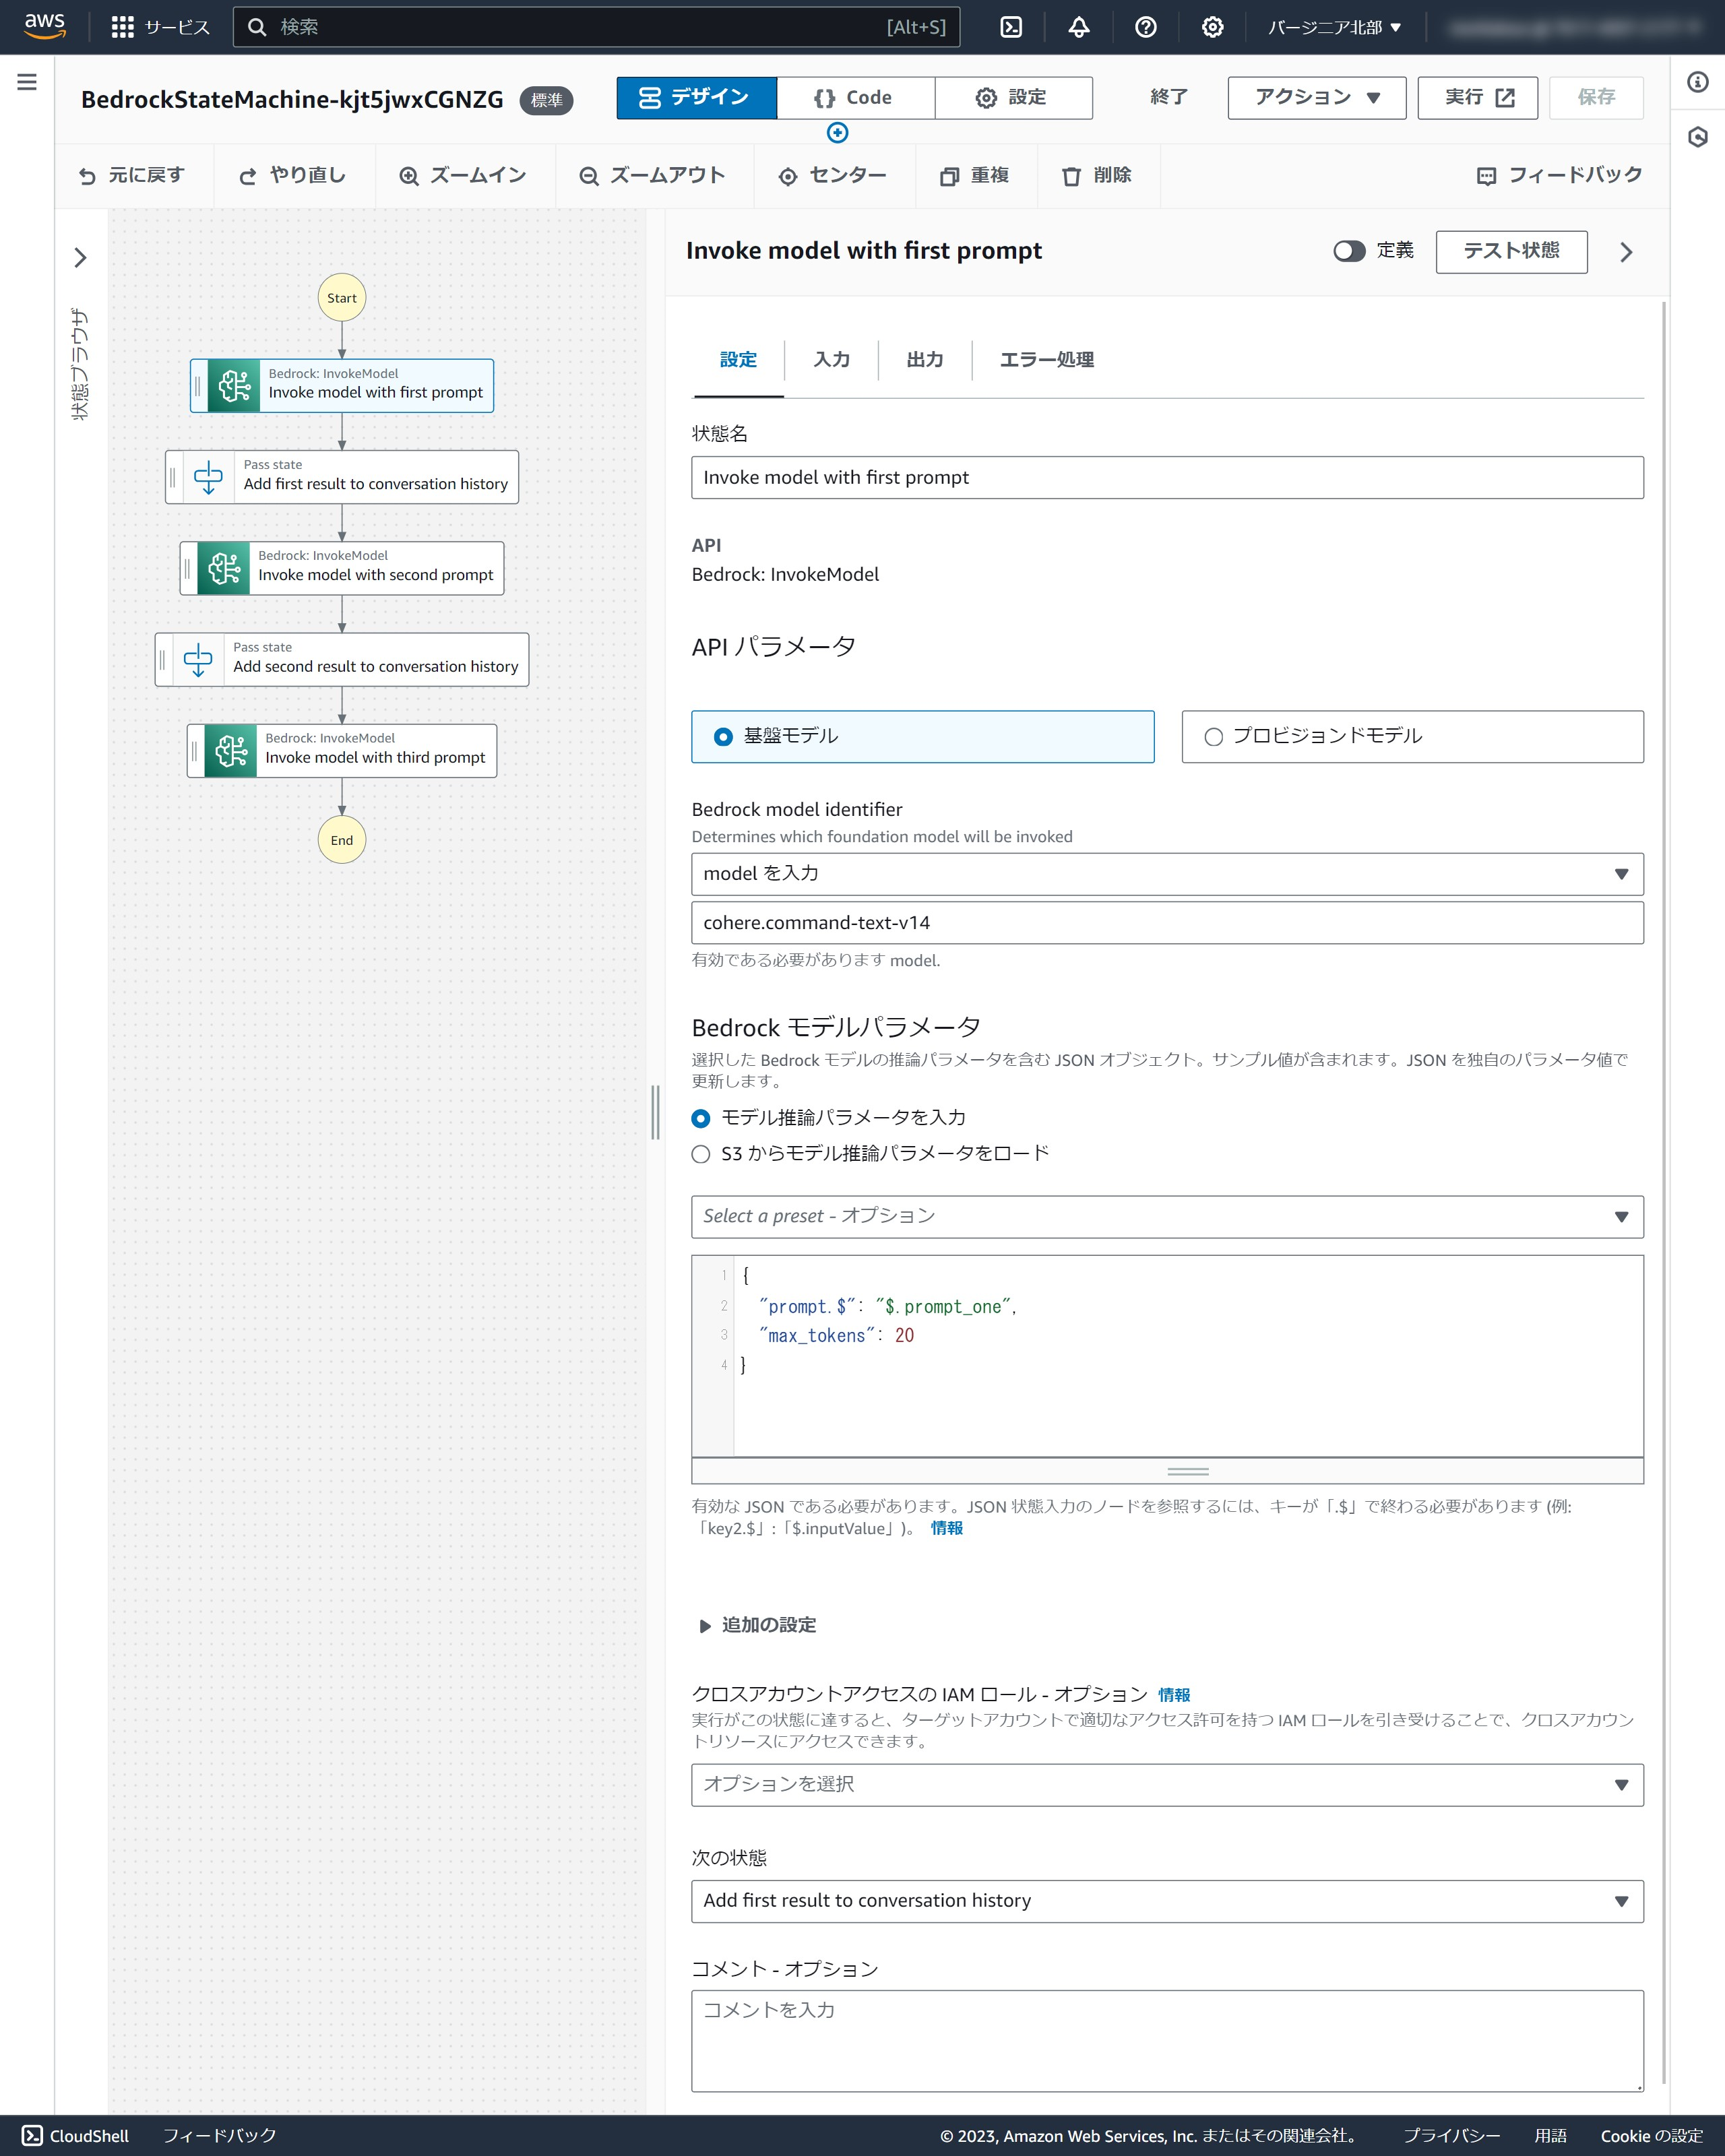Open CloudShell from top navigation bar icon

coord(1011,27)
